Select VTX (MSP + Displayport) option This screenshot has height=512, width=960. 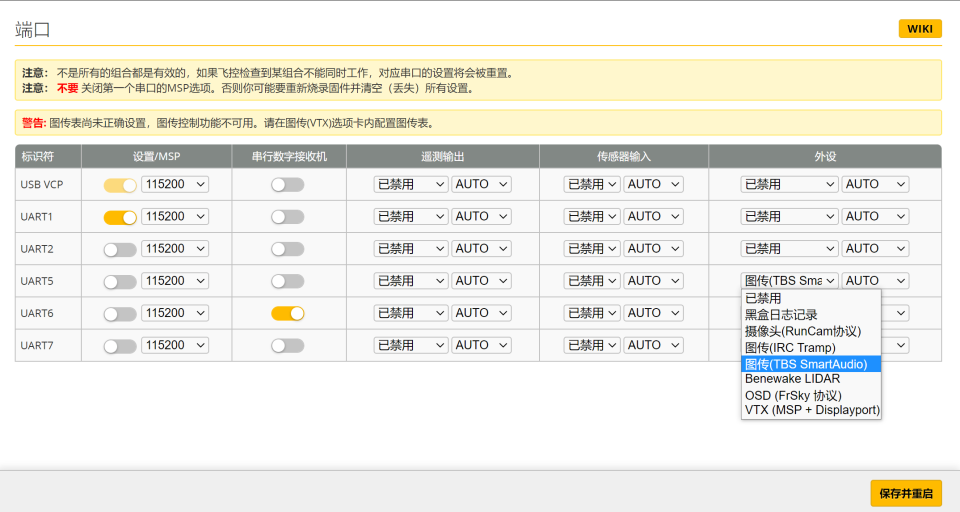pos(811,410)
